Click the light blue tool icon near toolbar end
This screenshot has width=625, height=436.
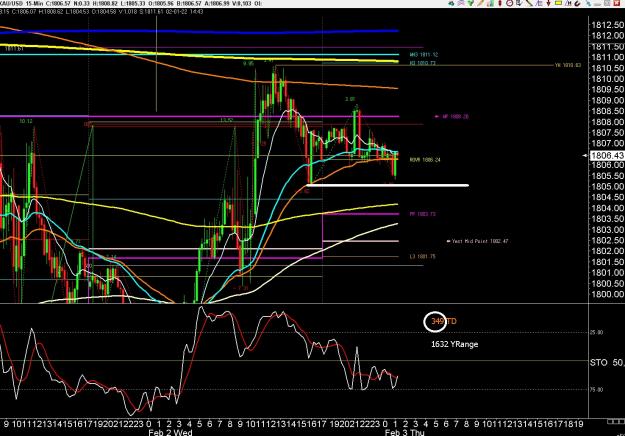pyautogui.click(x=588, y=3)
